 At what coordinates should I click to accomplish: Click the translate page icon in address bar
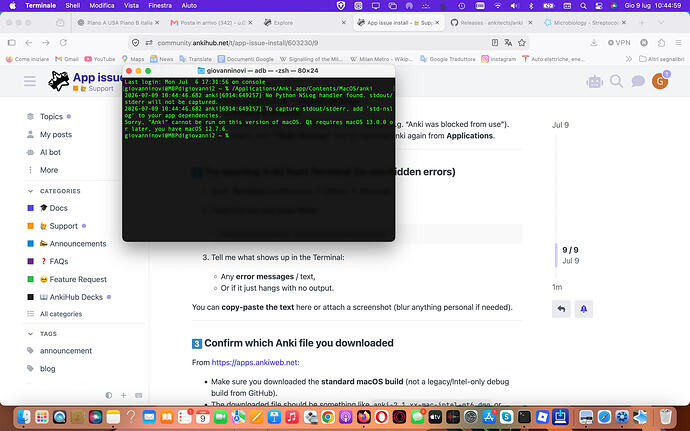pos(508,43)
